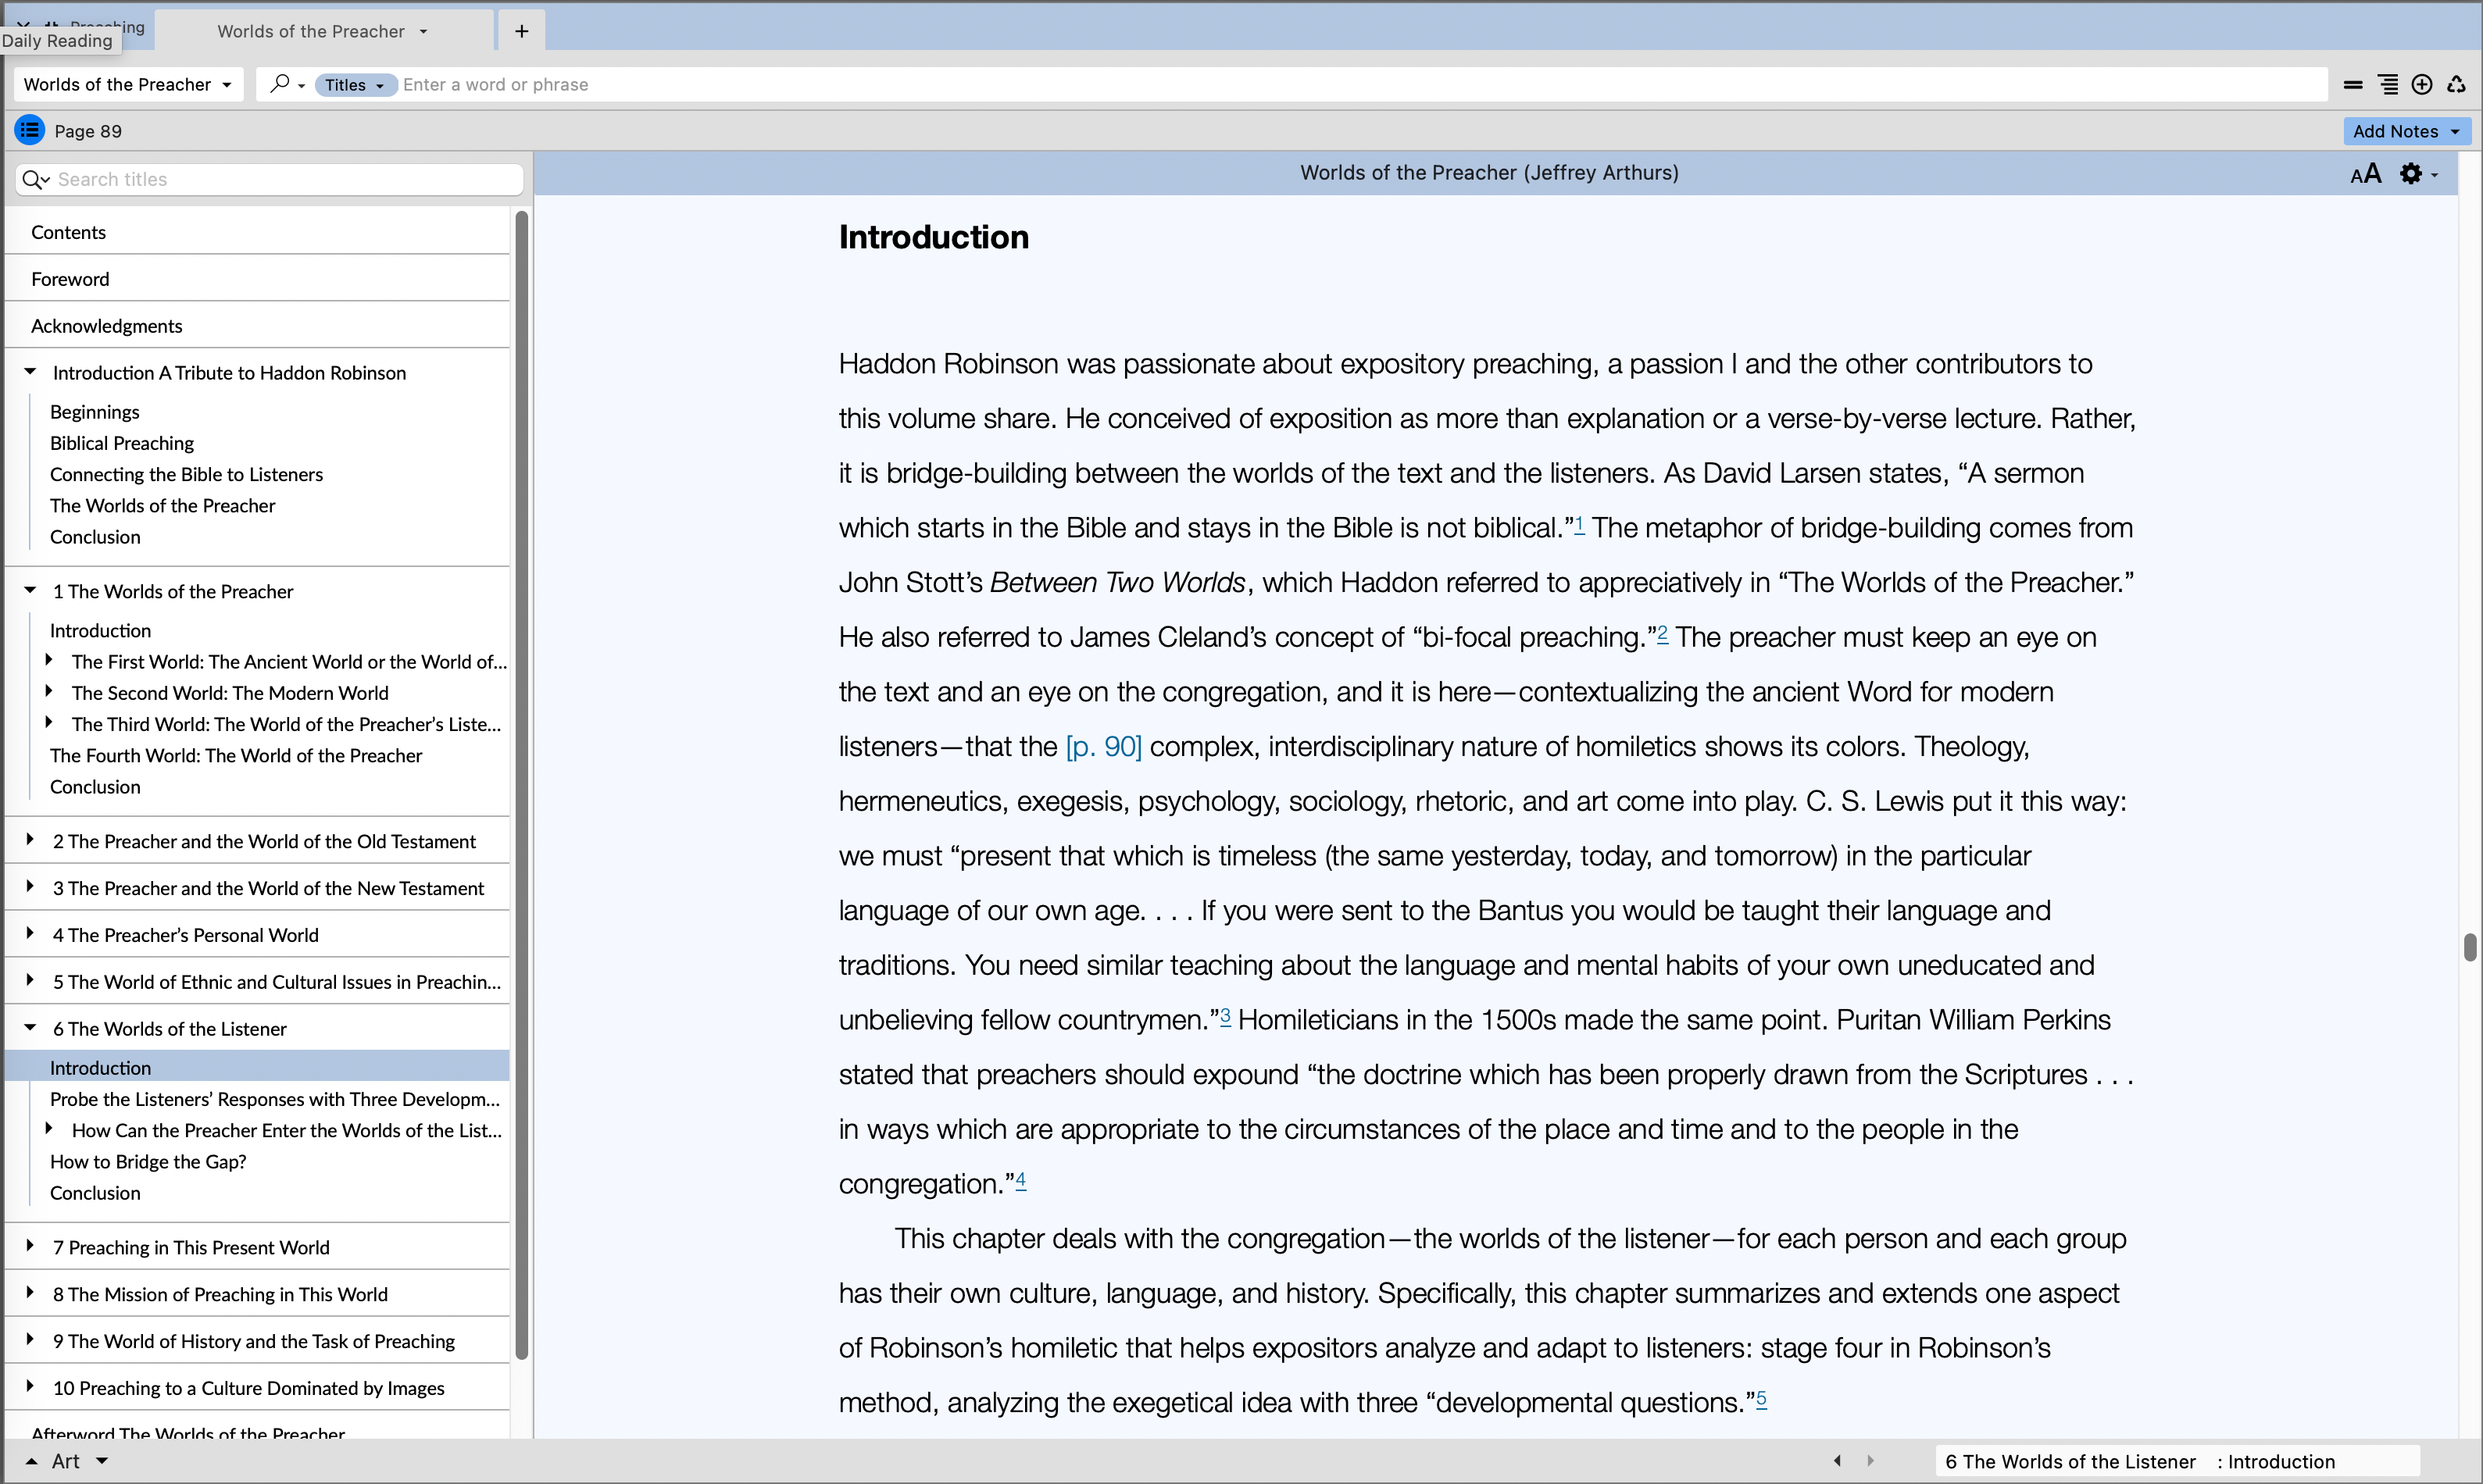The image size is (2483, 1484).
Task: Expand 7 Preaching in This Present World
Action: click(x=30, y=1246)
